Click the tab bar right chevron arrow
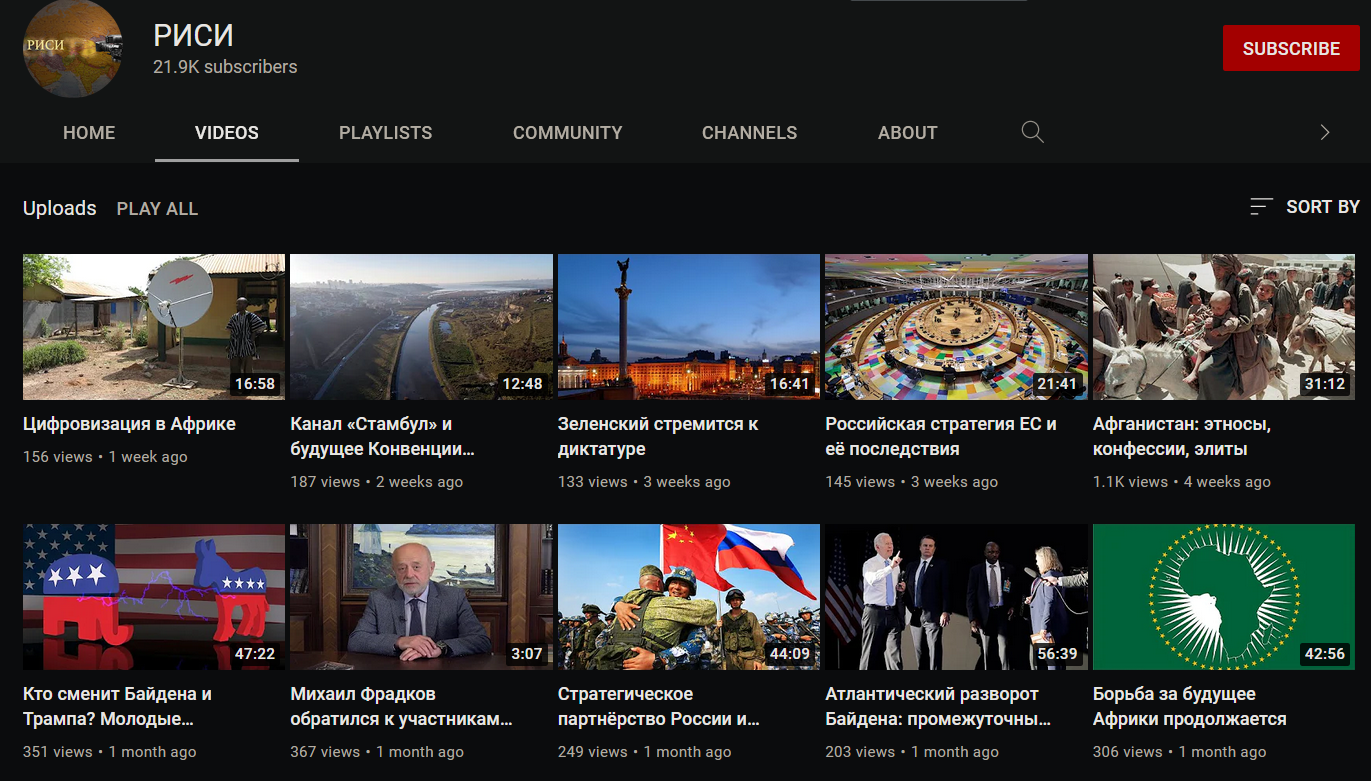The width and height of the screenshot is (1371, 781). click(x=1325, y=132)
